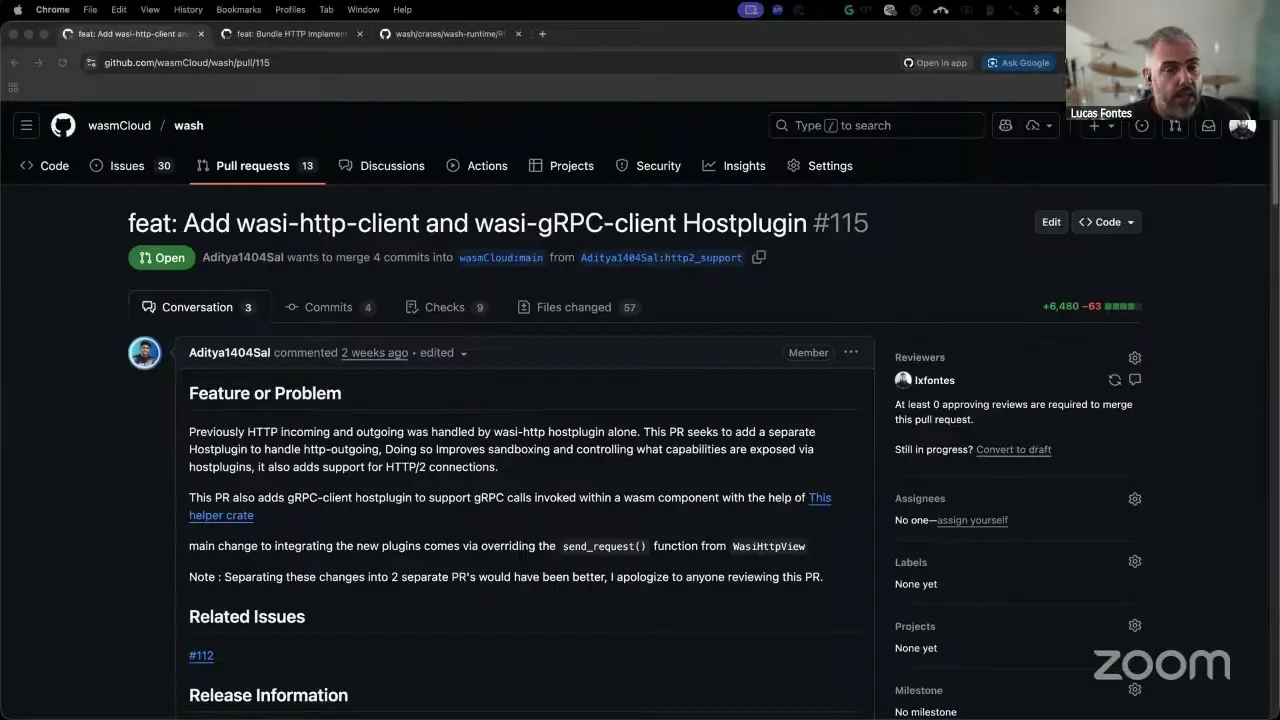Open the repository Settings tab
Image resolution: width=1280 pixels, height=720 pixels.
[820, 166]
